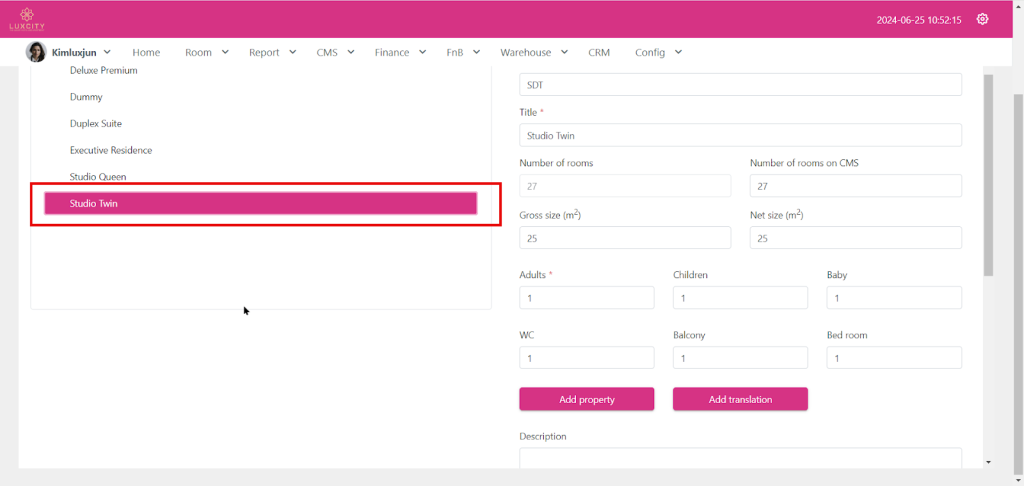Click the Kimluxjun user avatar
Screen dimensions: 1024x486
pyautogui.click(x=36, y=52)
